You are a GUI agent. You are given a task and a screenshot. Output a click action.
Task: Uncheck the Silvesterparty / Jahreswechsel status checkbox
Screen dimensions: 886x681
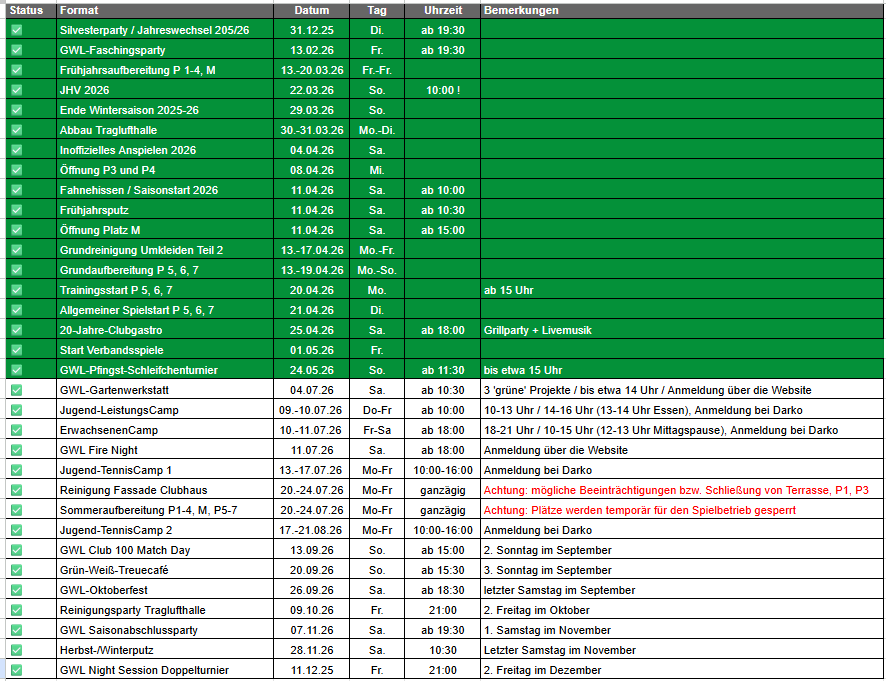(16, 30)
